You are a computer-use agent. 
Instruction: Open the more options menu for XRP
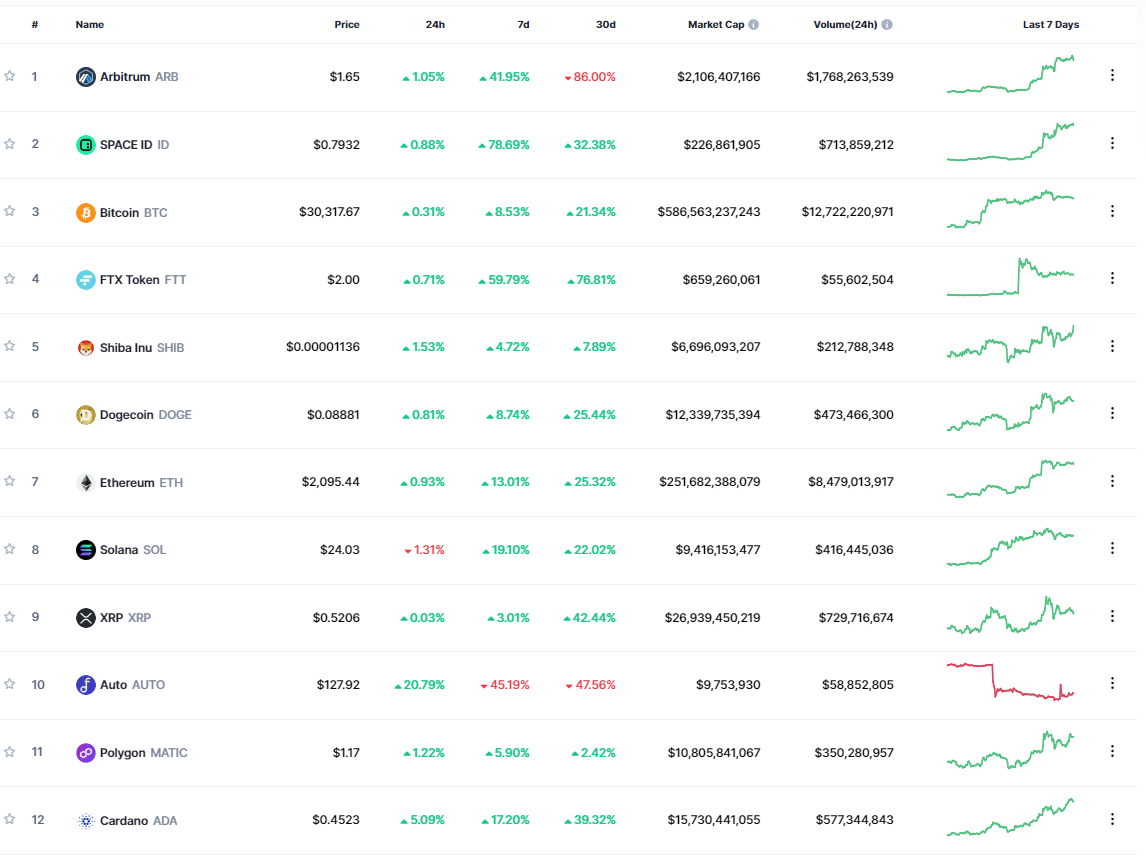tap(1112, 617)
